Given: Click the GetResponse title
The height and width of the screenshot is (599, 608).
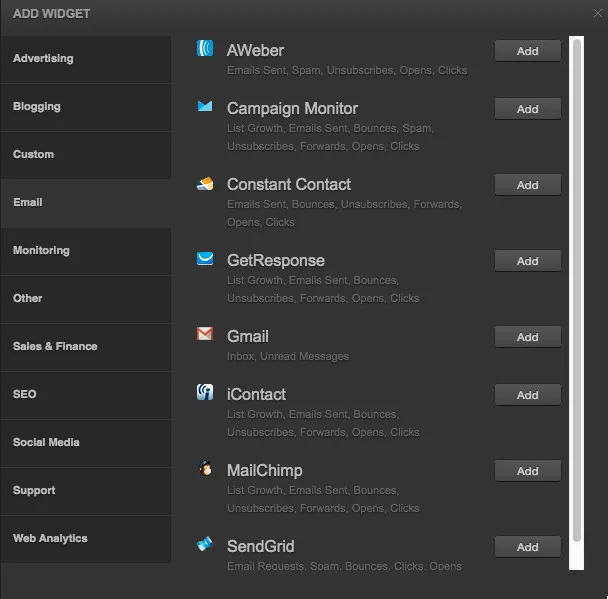Looking at the screenshot, I should tap(275, 261).
